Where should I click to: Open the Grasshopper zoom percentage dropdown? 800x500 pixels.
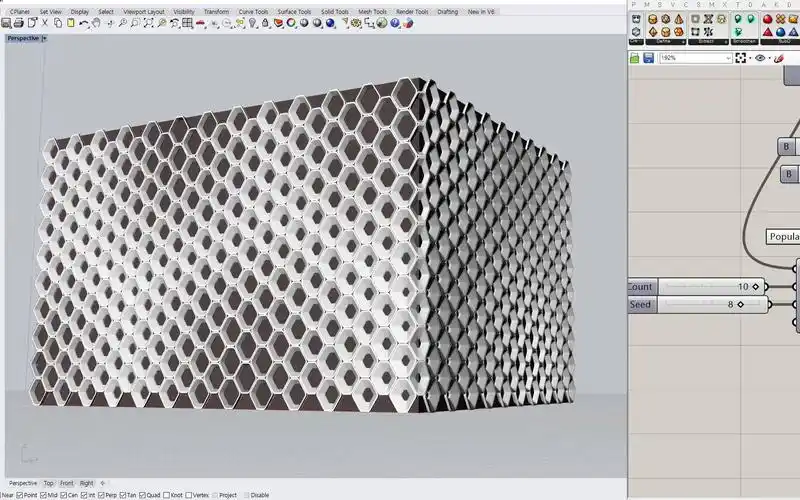click(727, 58)
